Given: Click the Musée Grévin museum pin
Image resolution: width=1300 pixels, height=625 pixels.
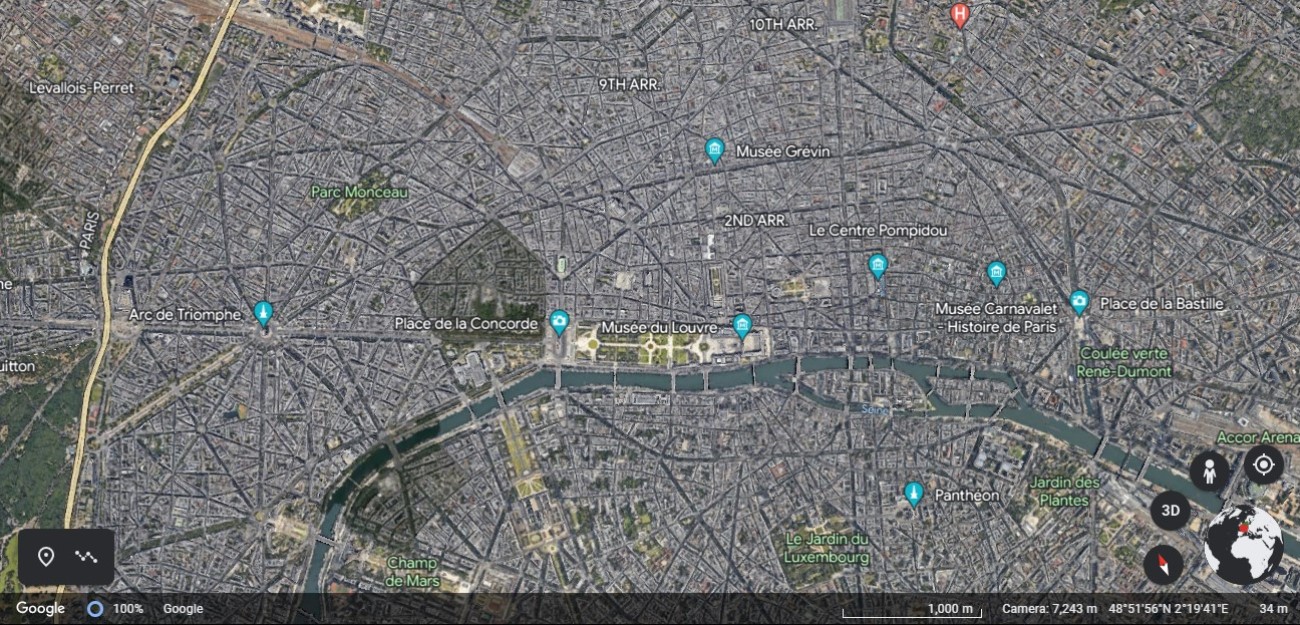Looking at the screenshot, I should (x=714, y=150).
